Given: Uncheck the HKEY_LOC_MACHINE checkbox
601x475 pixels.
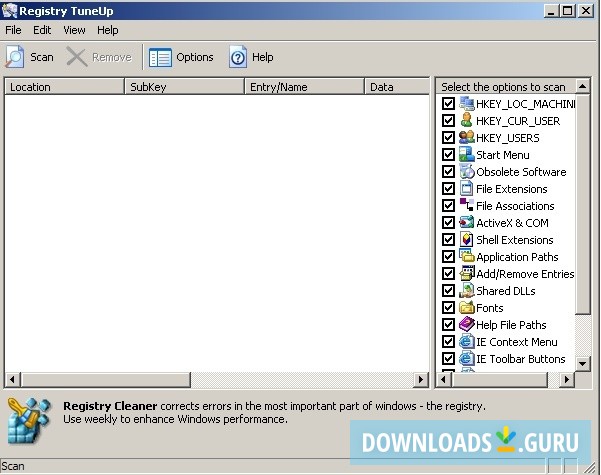Looking at the screenshot, I should tap(448, 104).
